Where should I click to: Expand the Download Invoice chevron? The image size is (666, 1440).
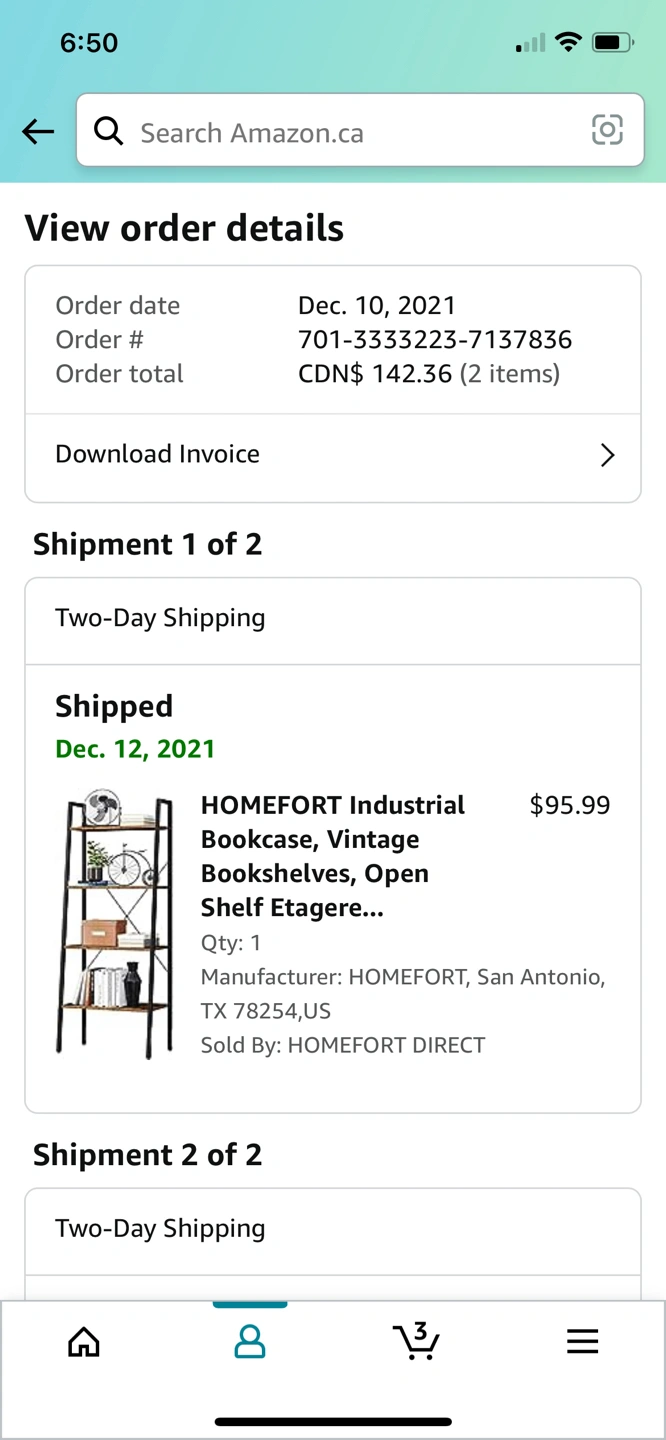[x=607, y=455]
